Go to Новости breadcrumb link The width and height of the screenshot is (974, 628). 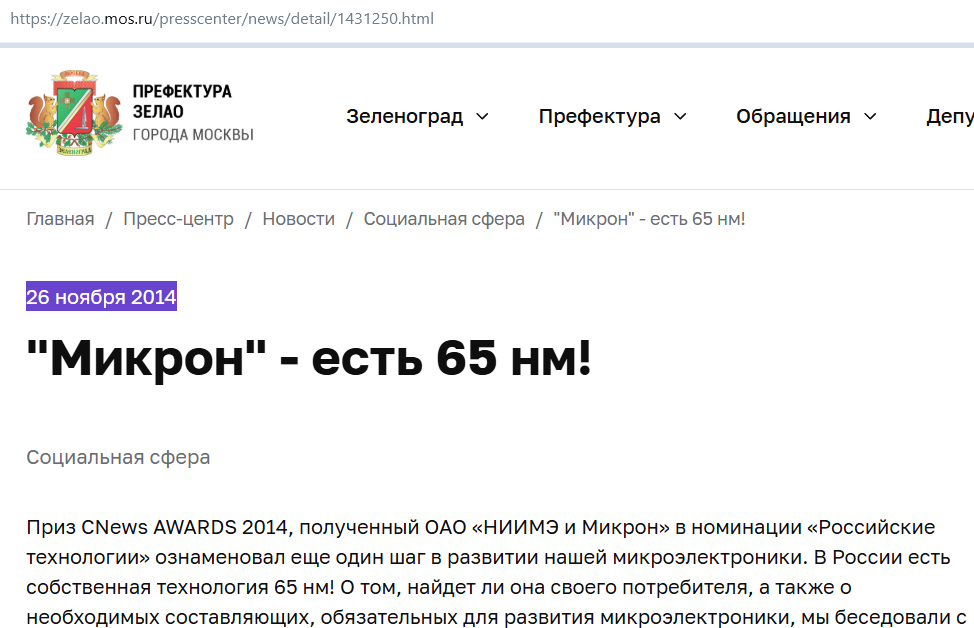(299, 219)
